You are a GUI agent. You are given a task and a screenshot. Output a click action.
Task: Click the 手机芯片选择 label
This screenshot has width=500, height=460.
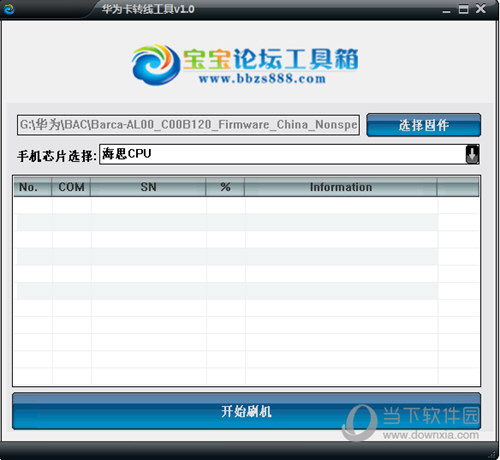(x=57, y=156)
